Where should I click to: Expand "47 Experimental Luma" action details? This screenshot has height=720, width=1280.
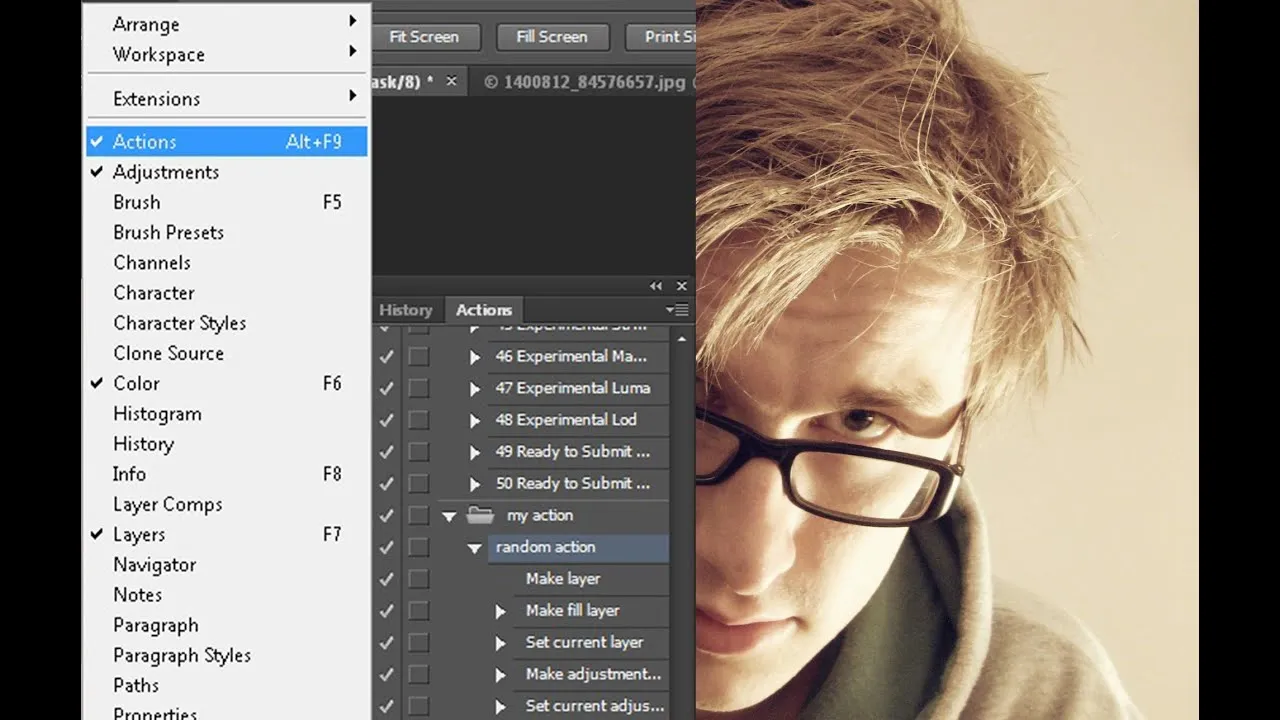coord(475,388)
